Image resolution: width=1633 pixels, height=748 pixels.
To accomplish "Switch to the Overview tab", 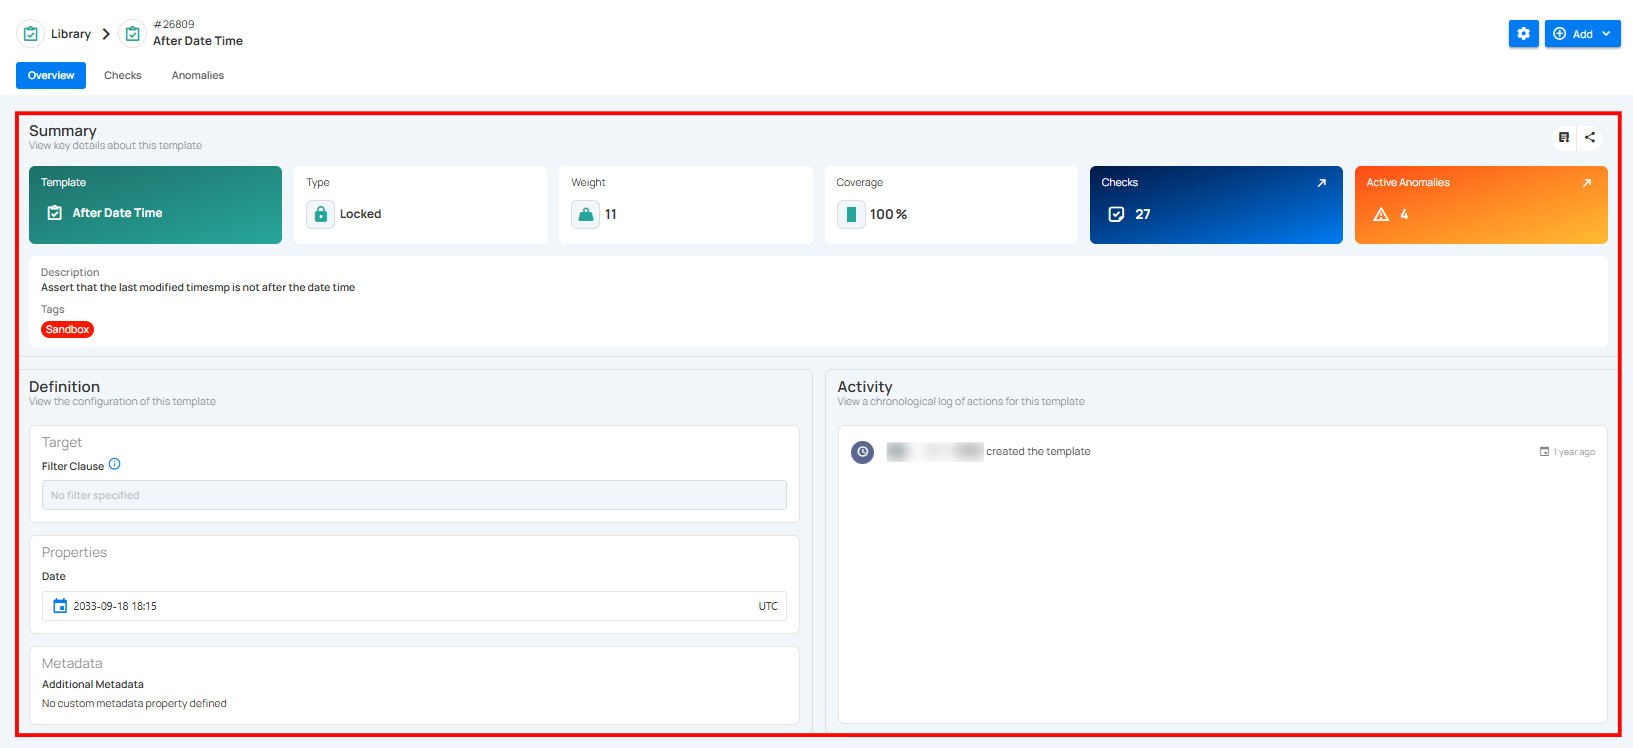I will [51, 75].
